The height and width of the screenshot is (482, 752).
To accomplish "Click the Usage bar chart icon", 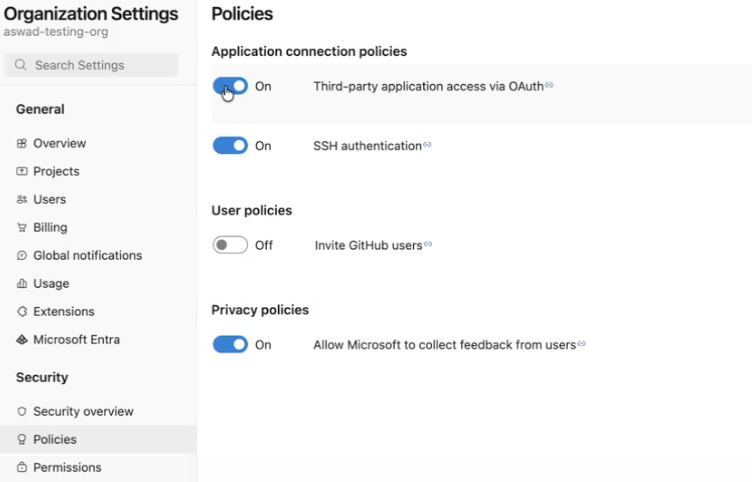I will tap(22, 283).
